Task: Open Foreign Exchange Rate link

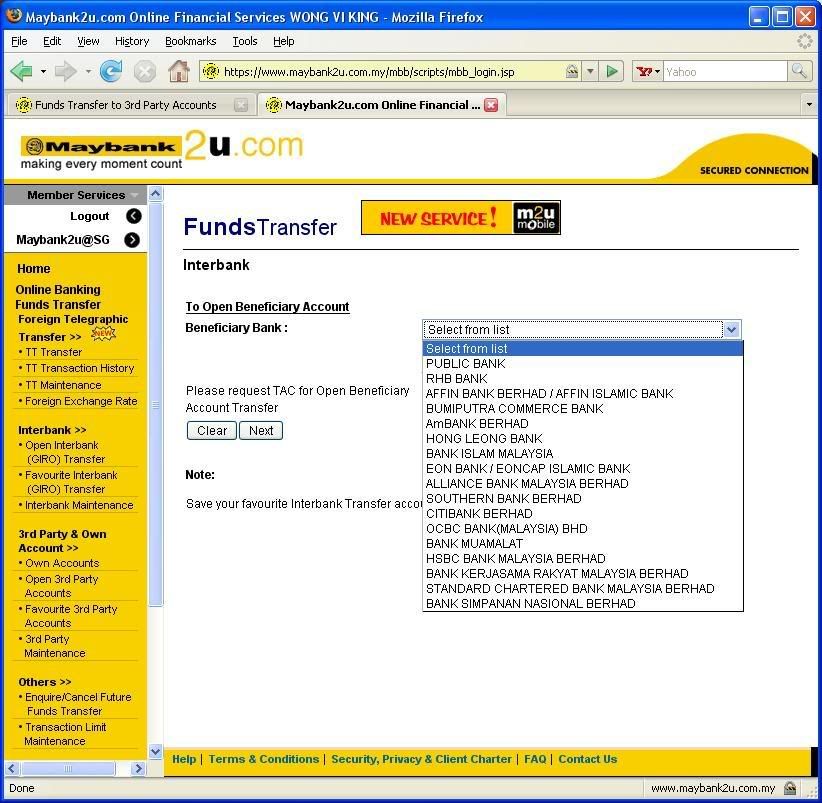Action: 81,402
